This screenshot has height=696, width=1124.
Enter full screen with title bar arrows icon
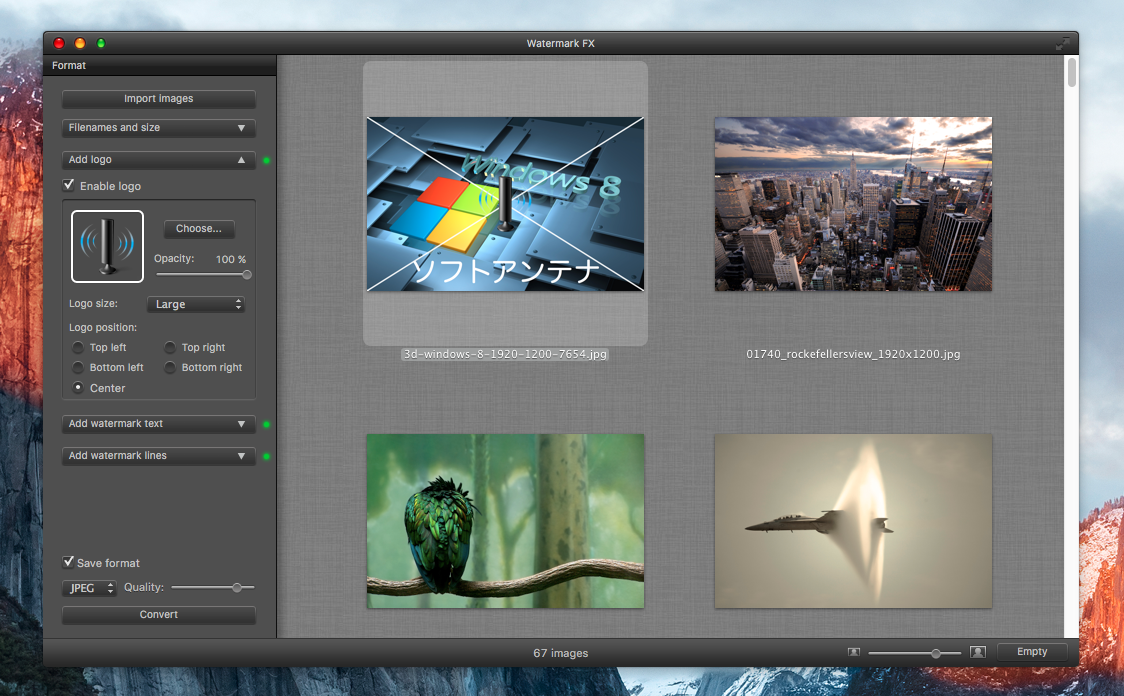point(1062,44)
